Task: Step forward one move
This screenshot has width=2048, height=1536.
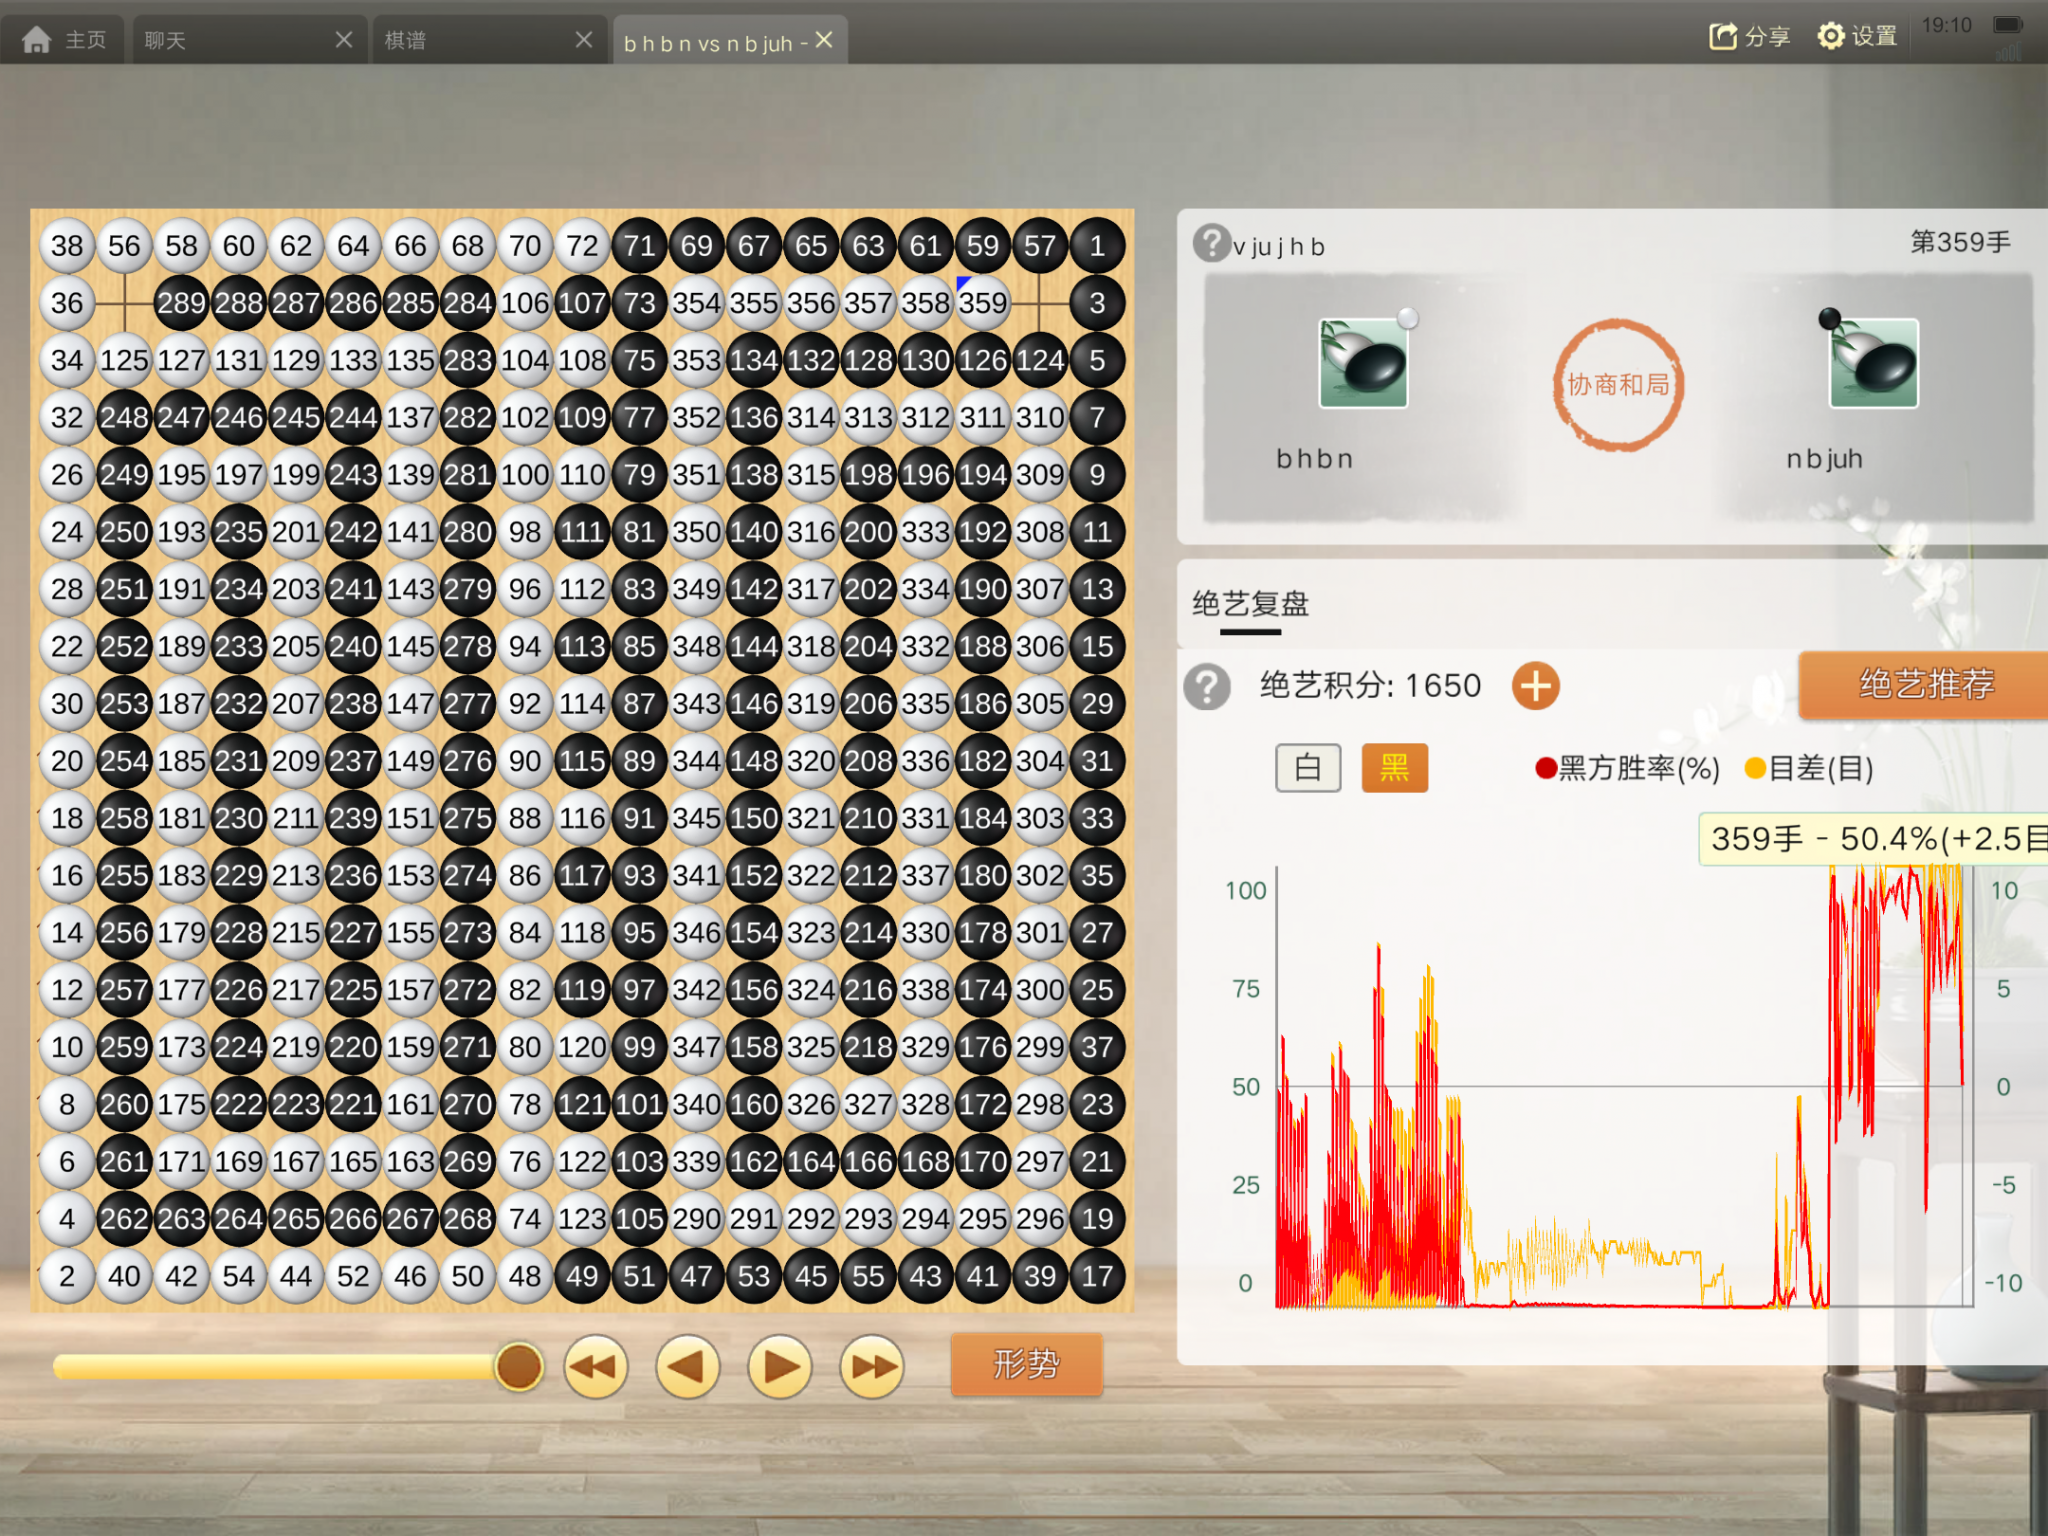Action: (x=780, y=1367)
